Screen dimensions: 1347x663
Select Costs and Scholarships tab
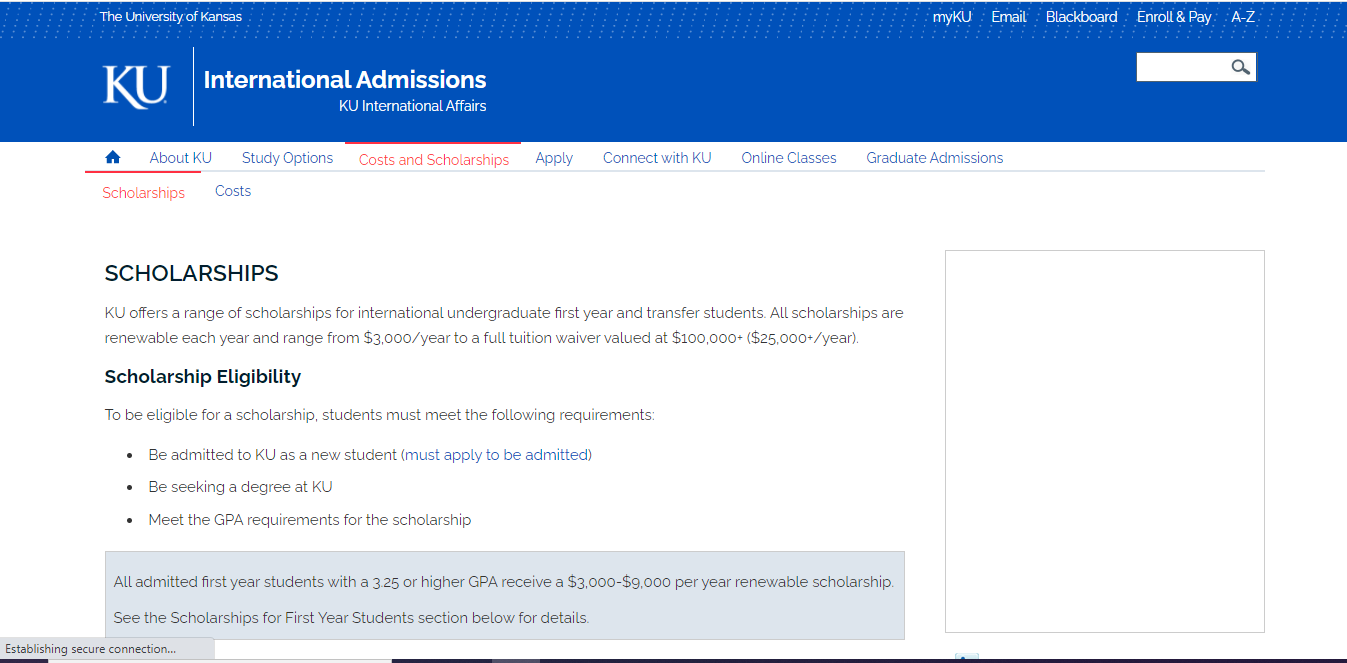434,160
